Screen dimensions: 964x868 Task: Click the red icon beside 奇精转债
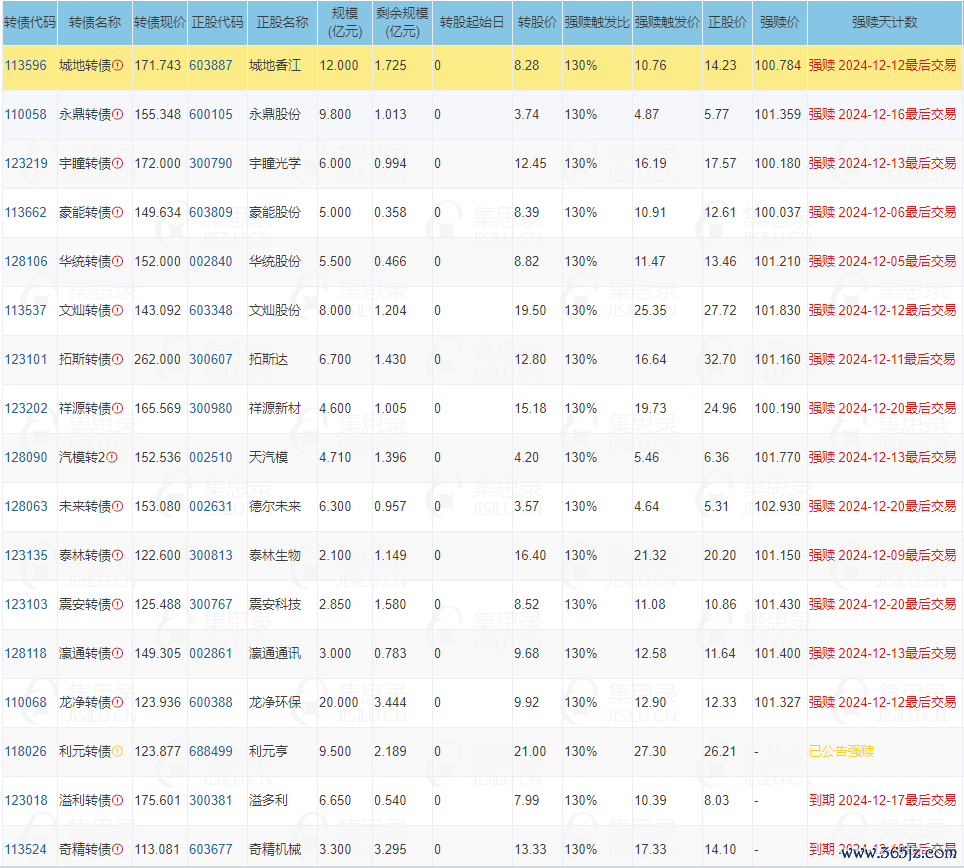pos(117,850)
